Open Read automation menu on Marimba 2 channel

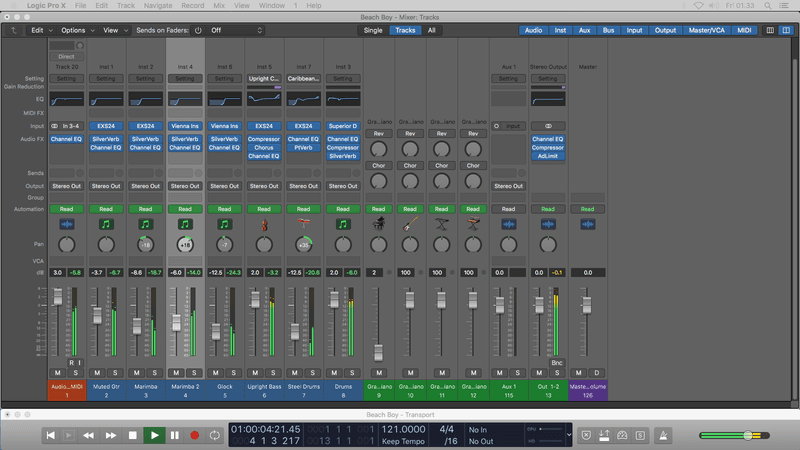(x=185, y=209)
